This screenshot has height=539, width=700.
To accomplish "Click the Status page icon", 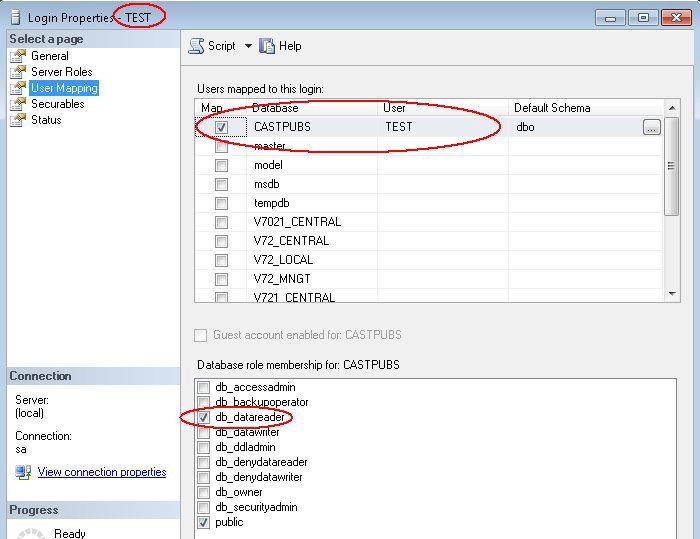I will [17, 120].
